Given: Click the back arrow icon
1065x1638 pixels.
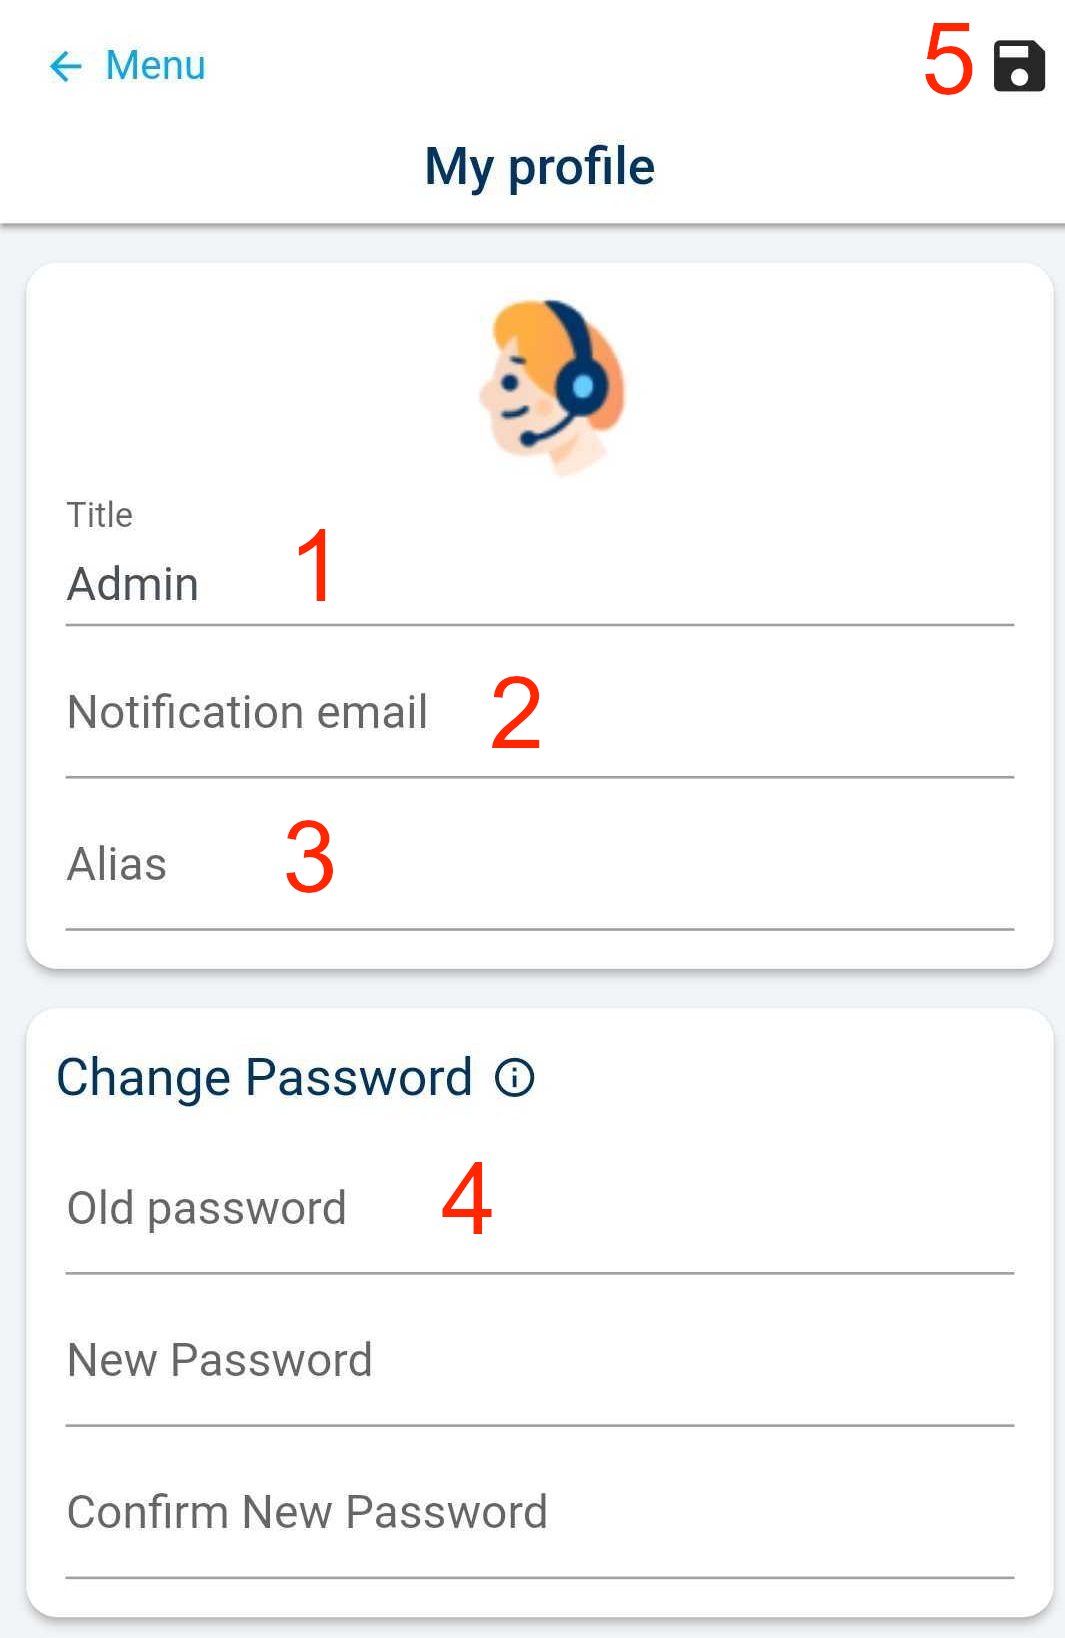Looking at the screenshot, I should coord(66,66).
